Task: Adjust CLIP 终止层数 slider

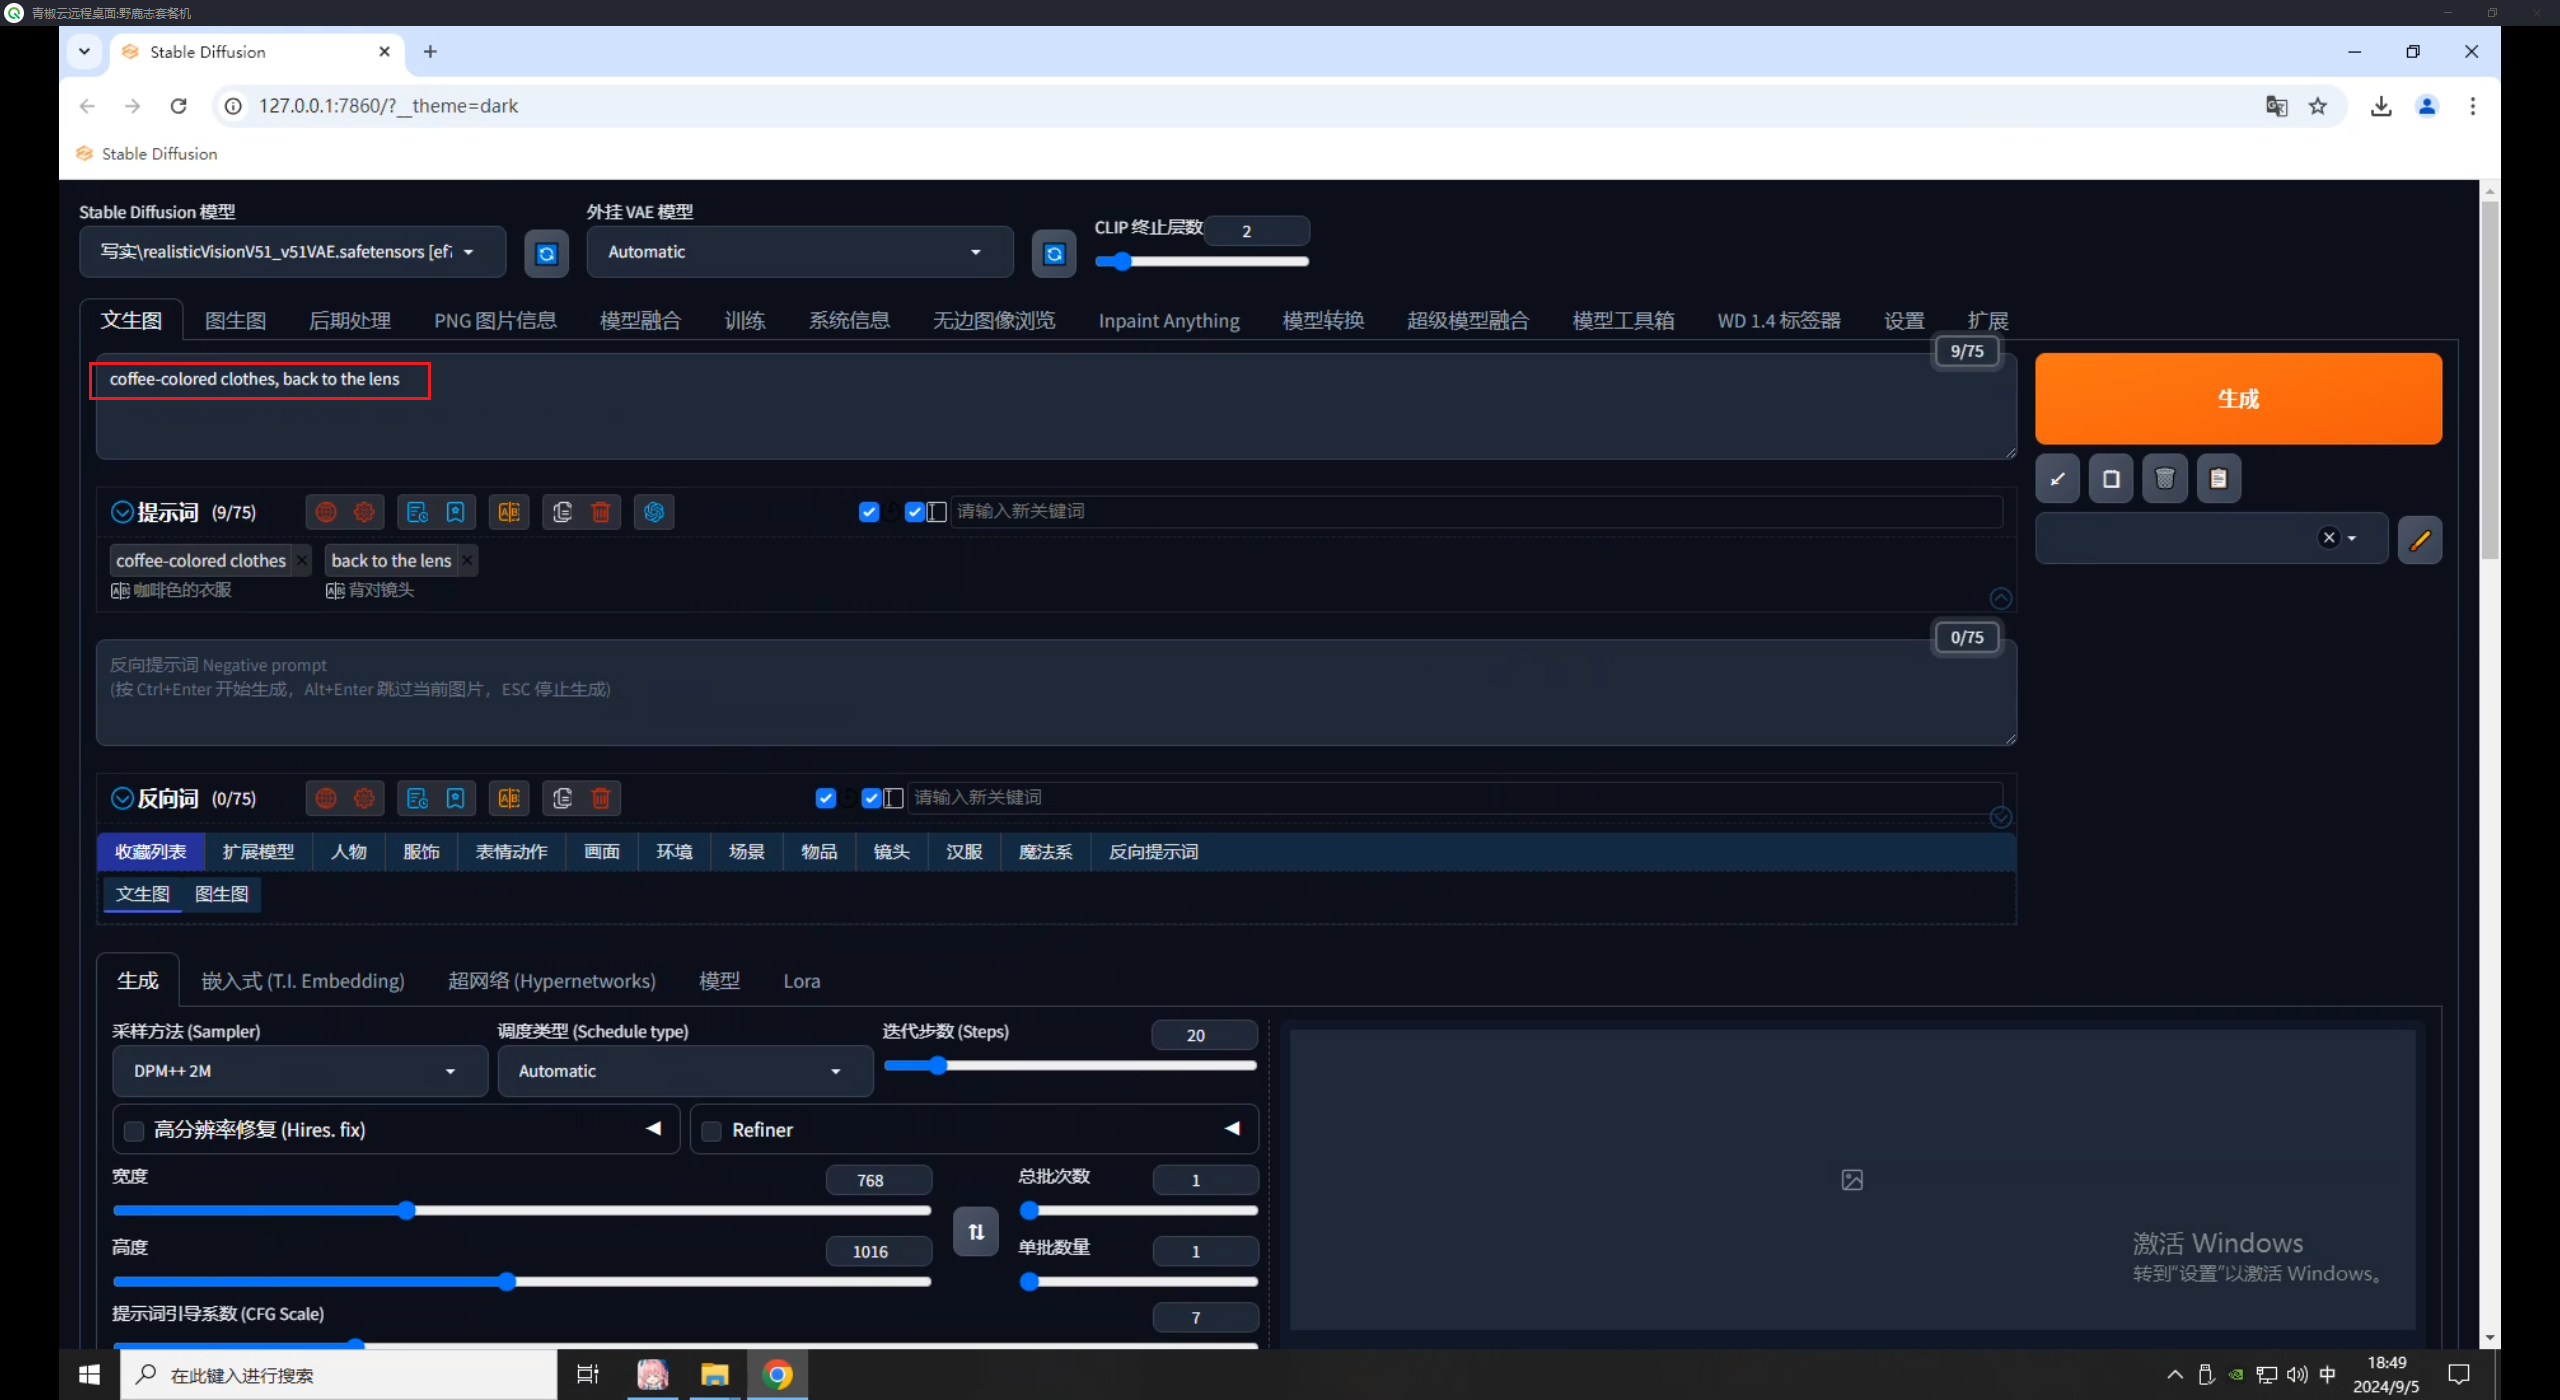Action: coord(1201,261)
